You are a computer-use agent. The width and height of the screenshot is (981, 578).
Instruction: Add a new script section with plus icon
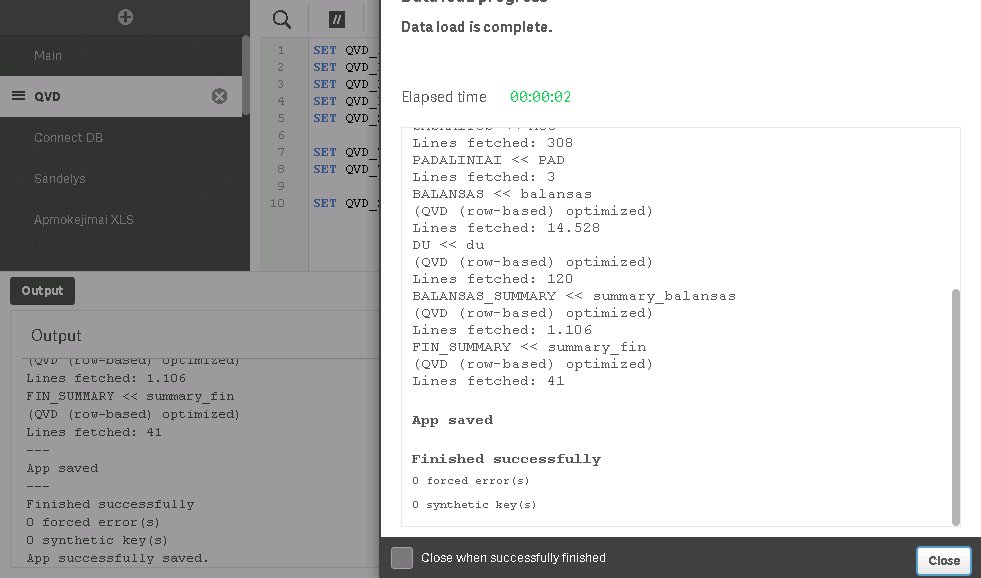click(x=125, y=17)
